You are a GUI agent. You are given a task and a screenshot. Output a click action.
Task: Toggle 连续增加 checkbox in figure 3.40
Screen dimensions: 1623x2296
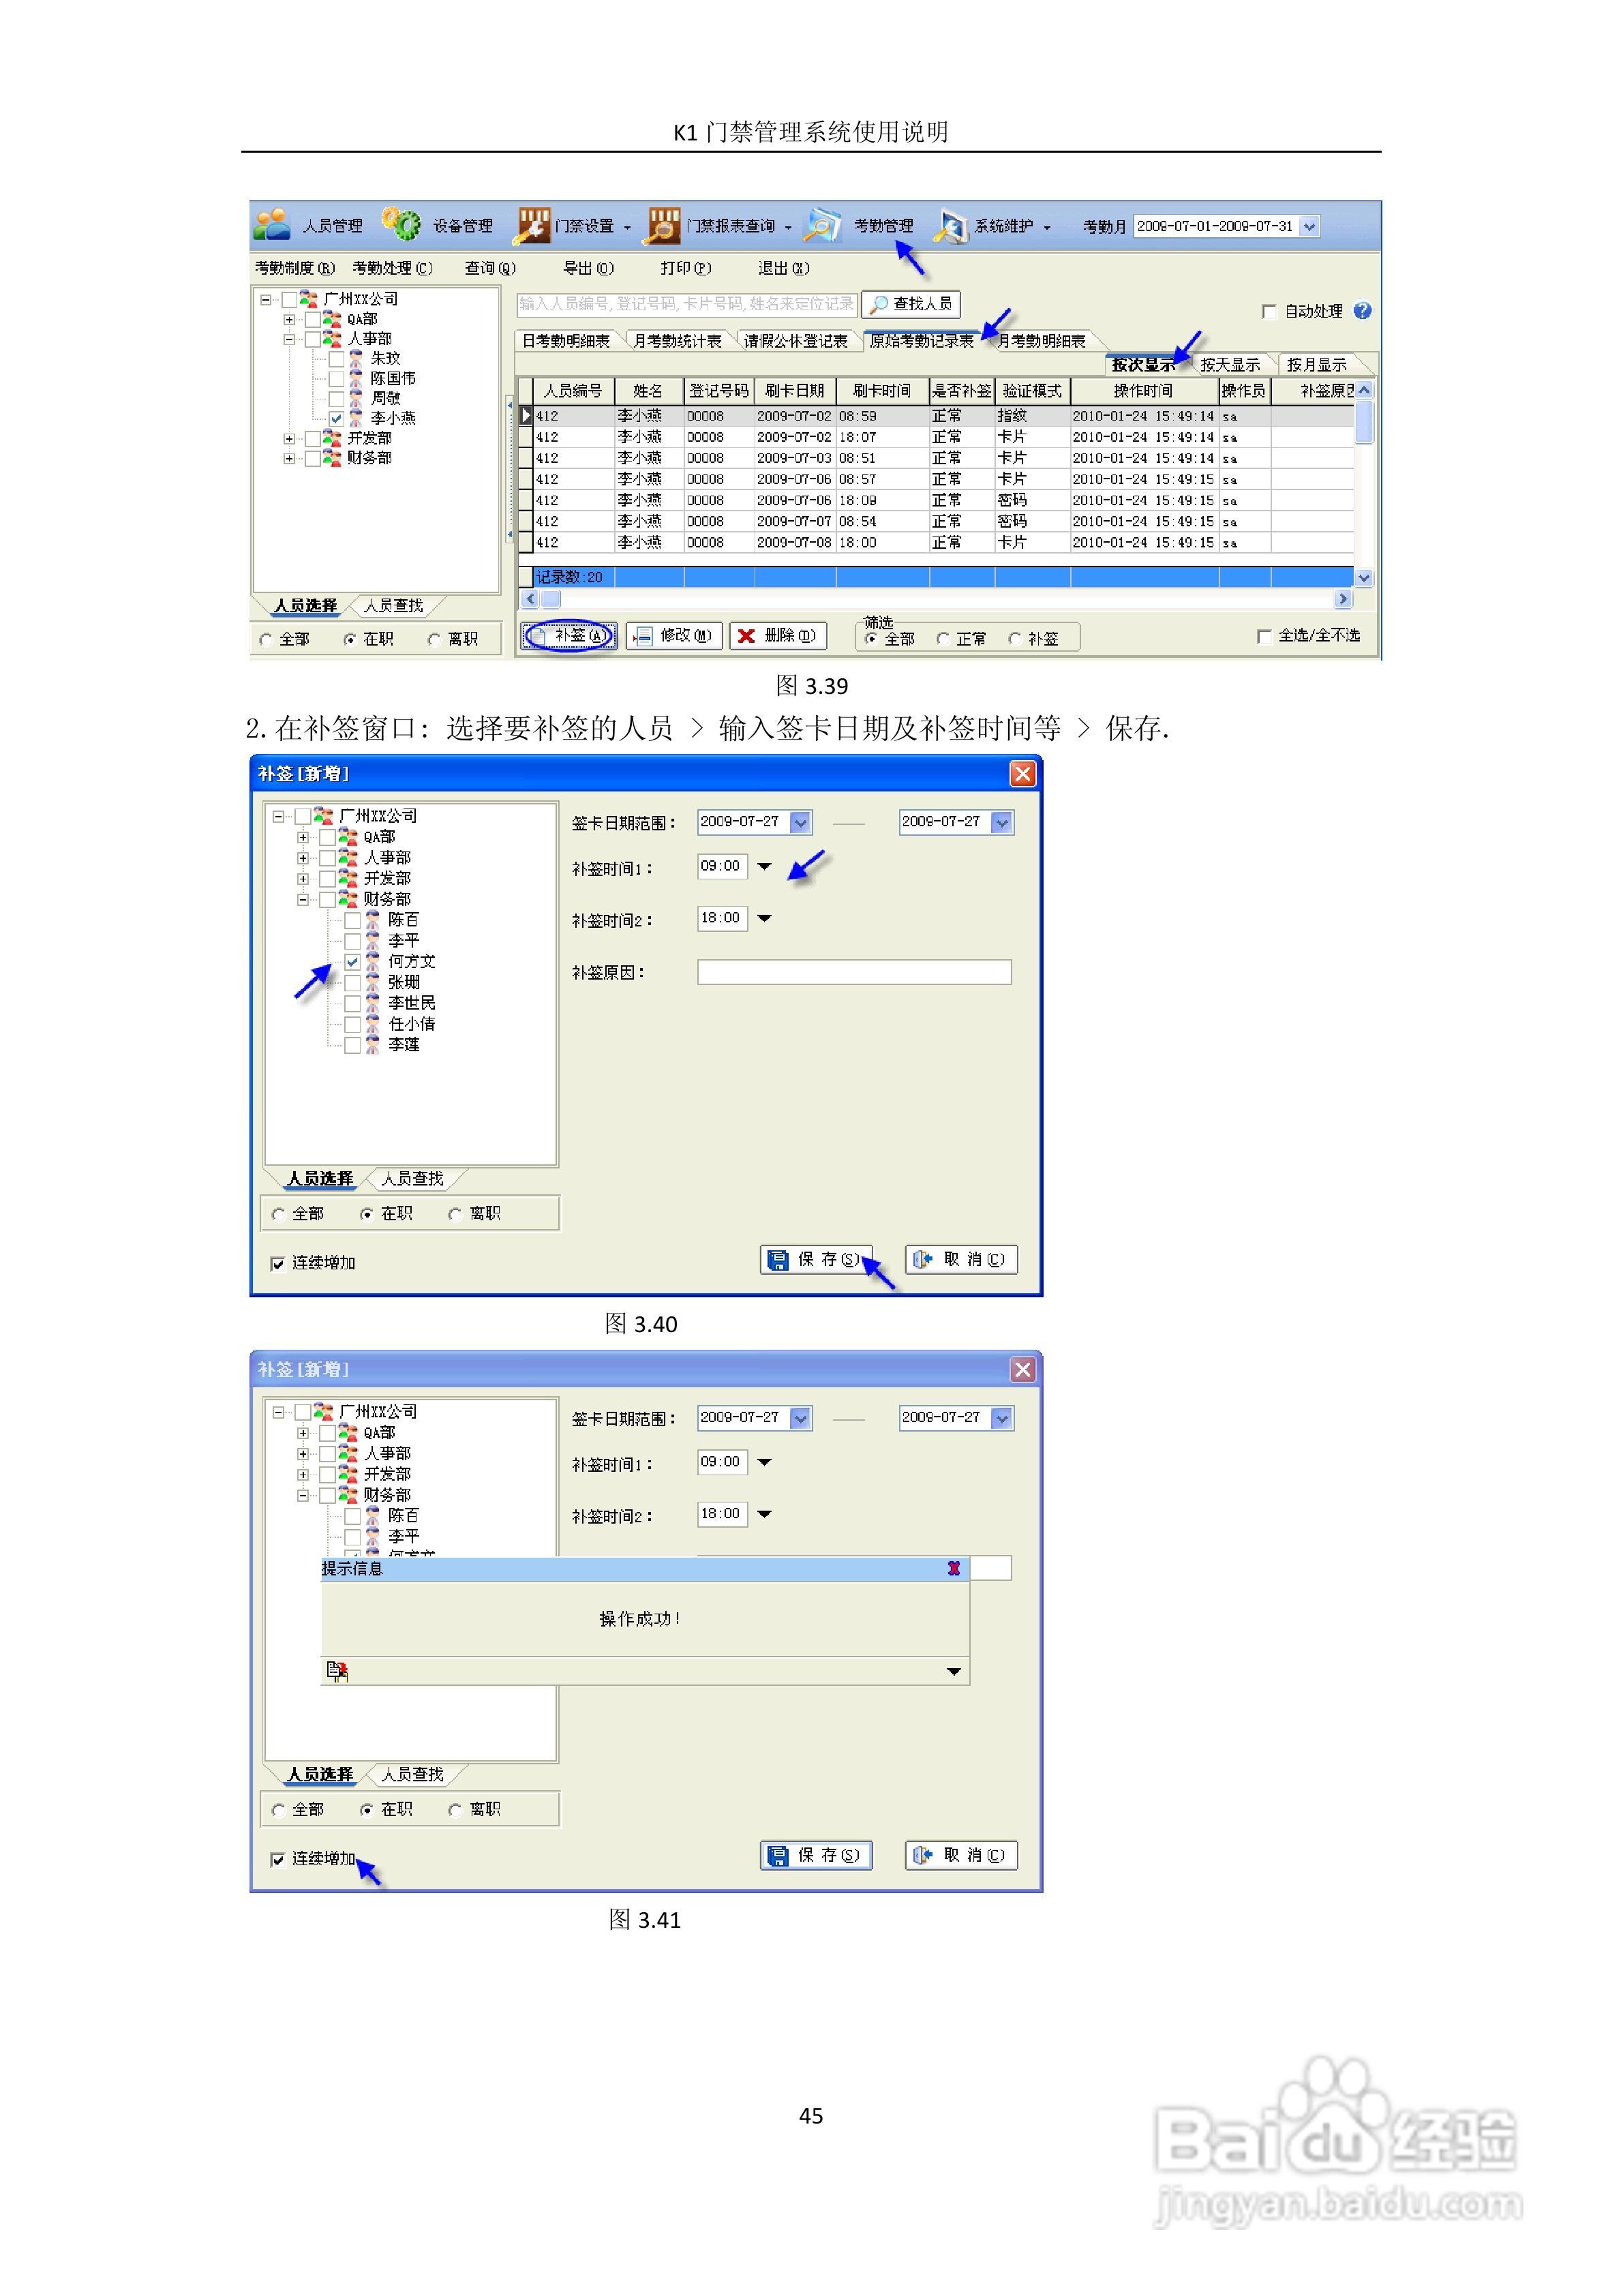(x=278, y=1264)
